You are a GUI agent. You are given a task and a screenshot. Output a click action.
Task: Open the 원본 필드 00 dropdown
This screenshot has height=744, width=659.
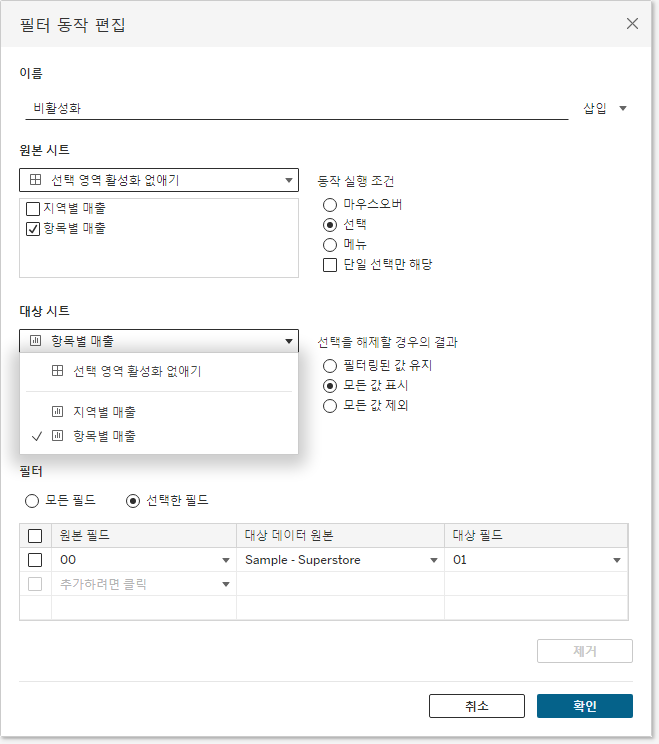(226, 560)
